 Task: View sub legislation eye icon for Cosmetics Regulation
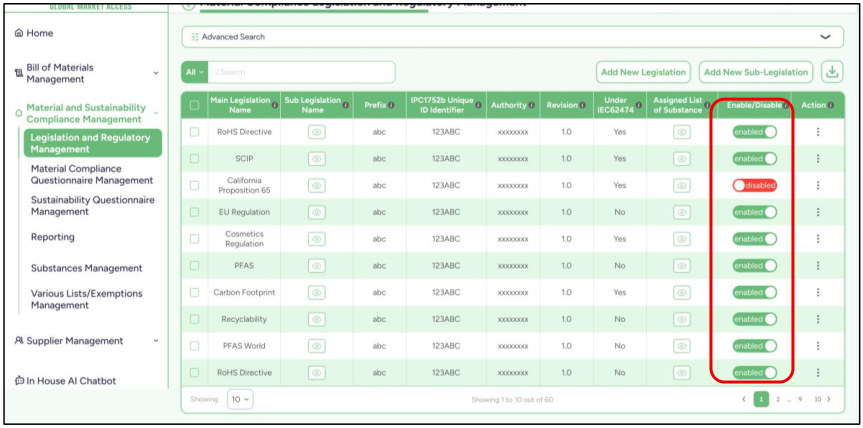pos(316,239)
